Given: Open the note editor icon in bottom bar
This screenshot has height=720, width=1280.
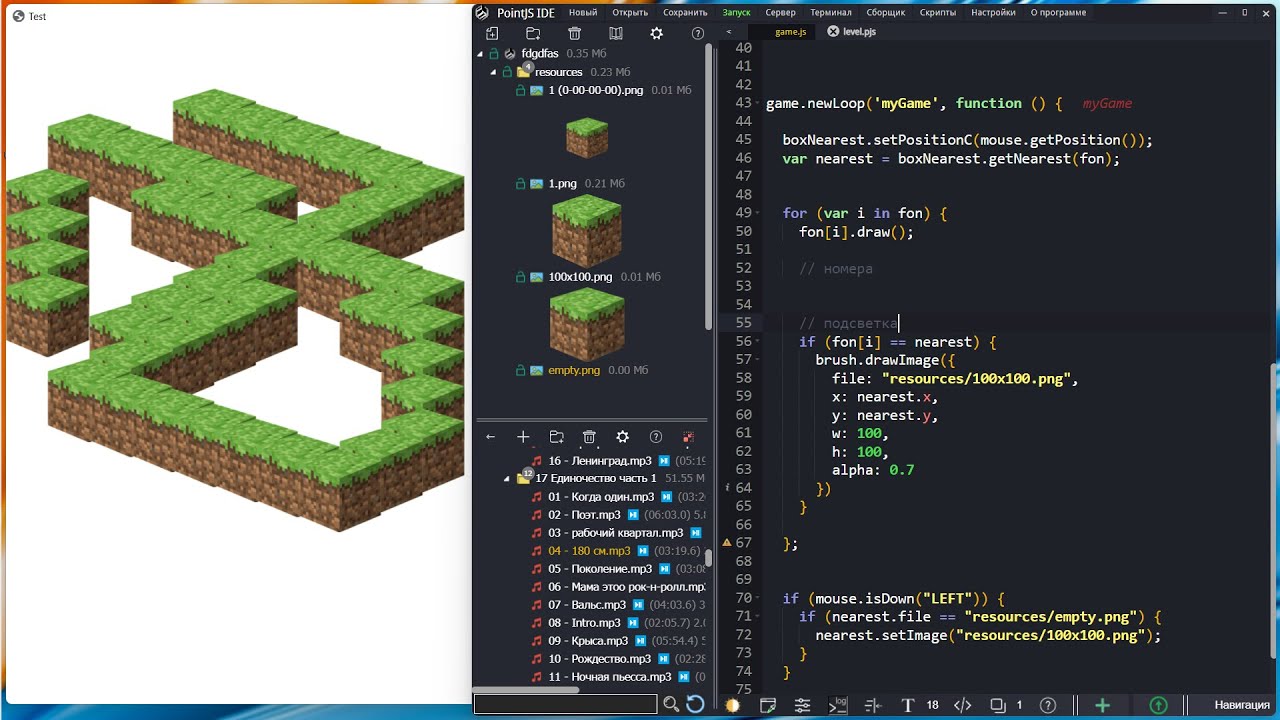Looking at the screenshot, I should click(x=768, y=705).
